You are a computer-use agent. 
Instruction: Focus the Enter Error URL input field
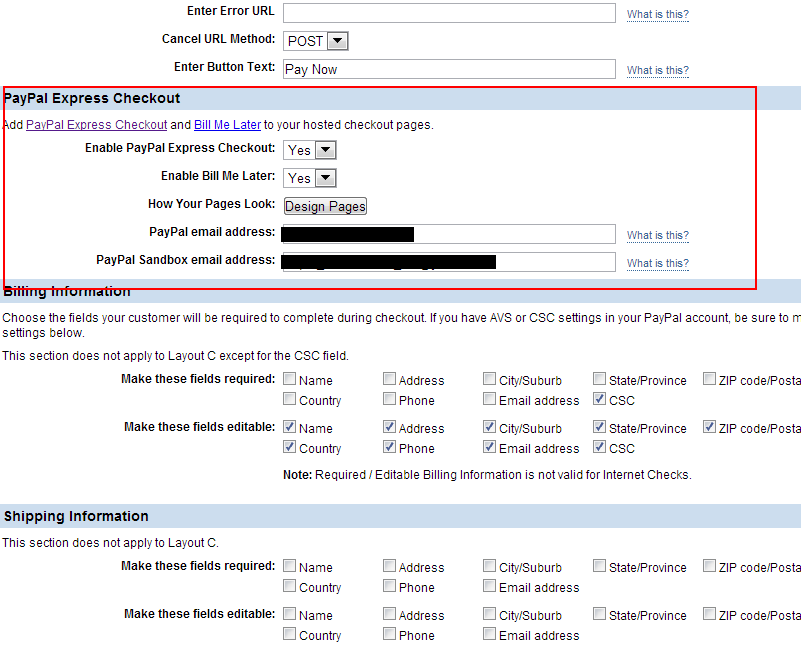(x=450, y=13)
